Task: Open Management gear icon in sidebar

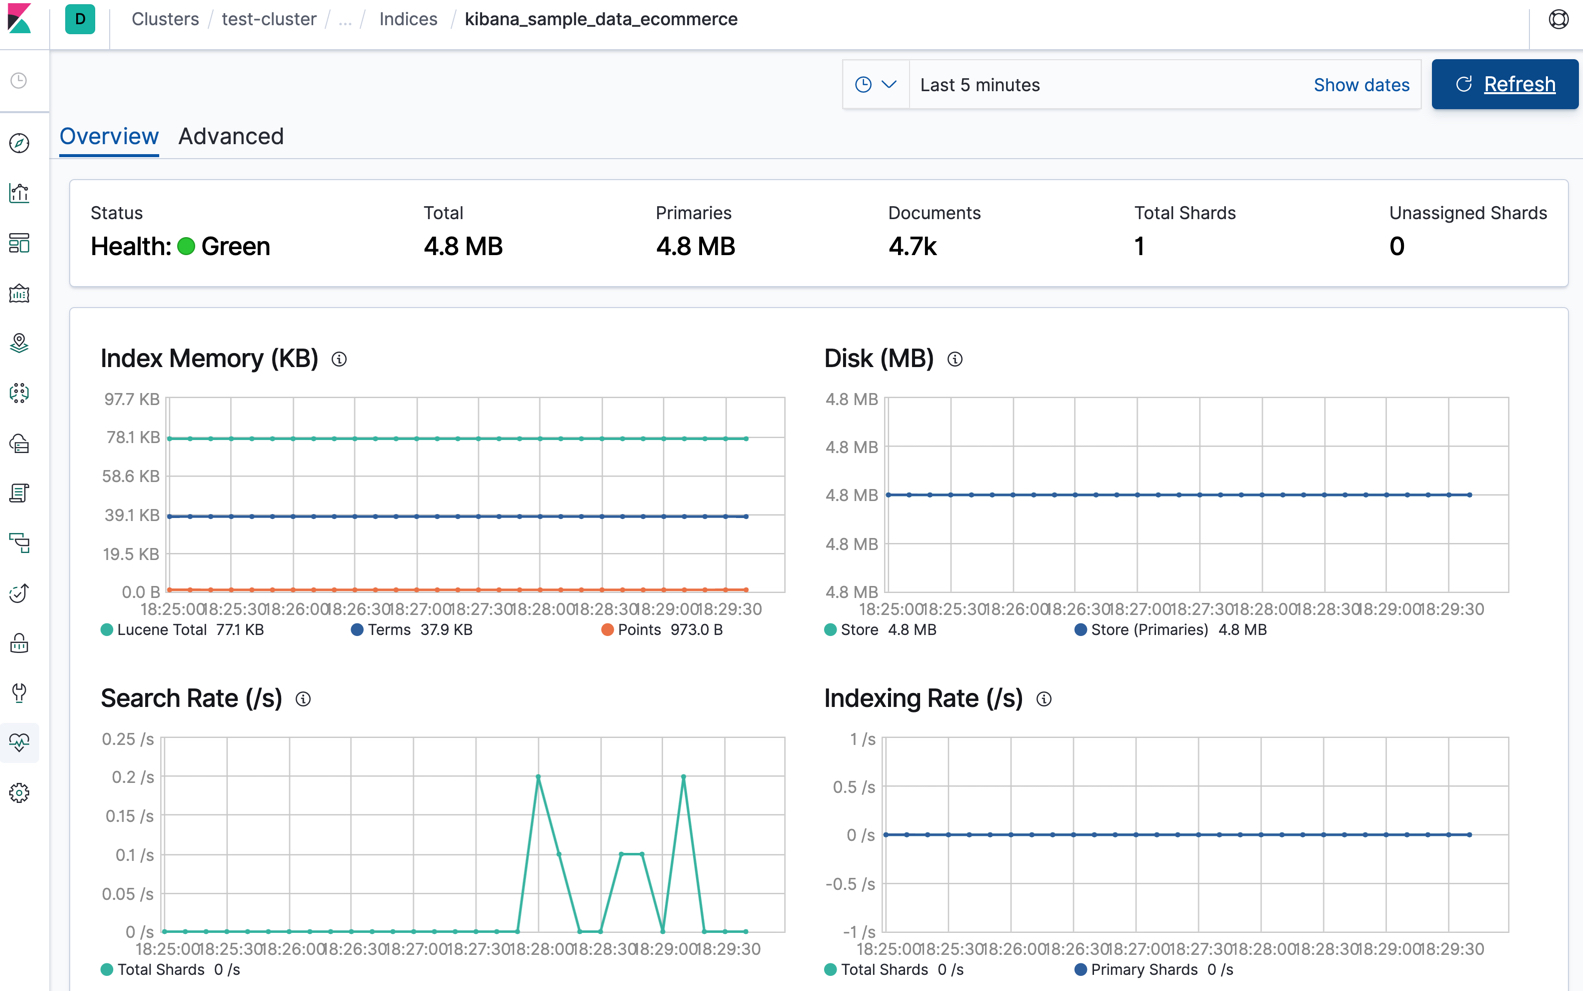Action: click(x=19, y=793)
